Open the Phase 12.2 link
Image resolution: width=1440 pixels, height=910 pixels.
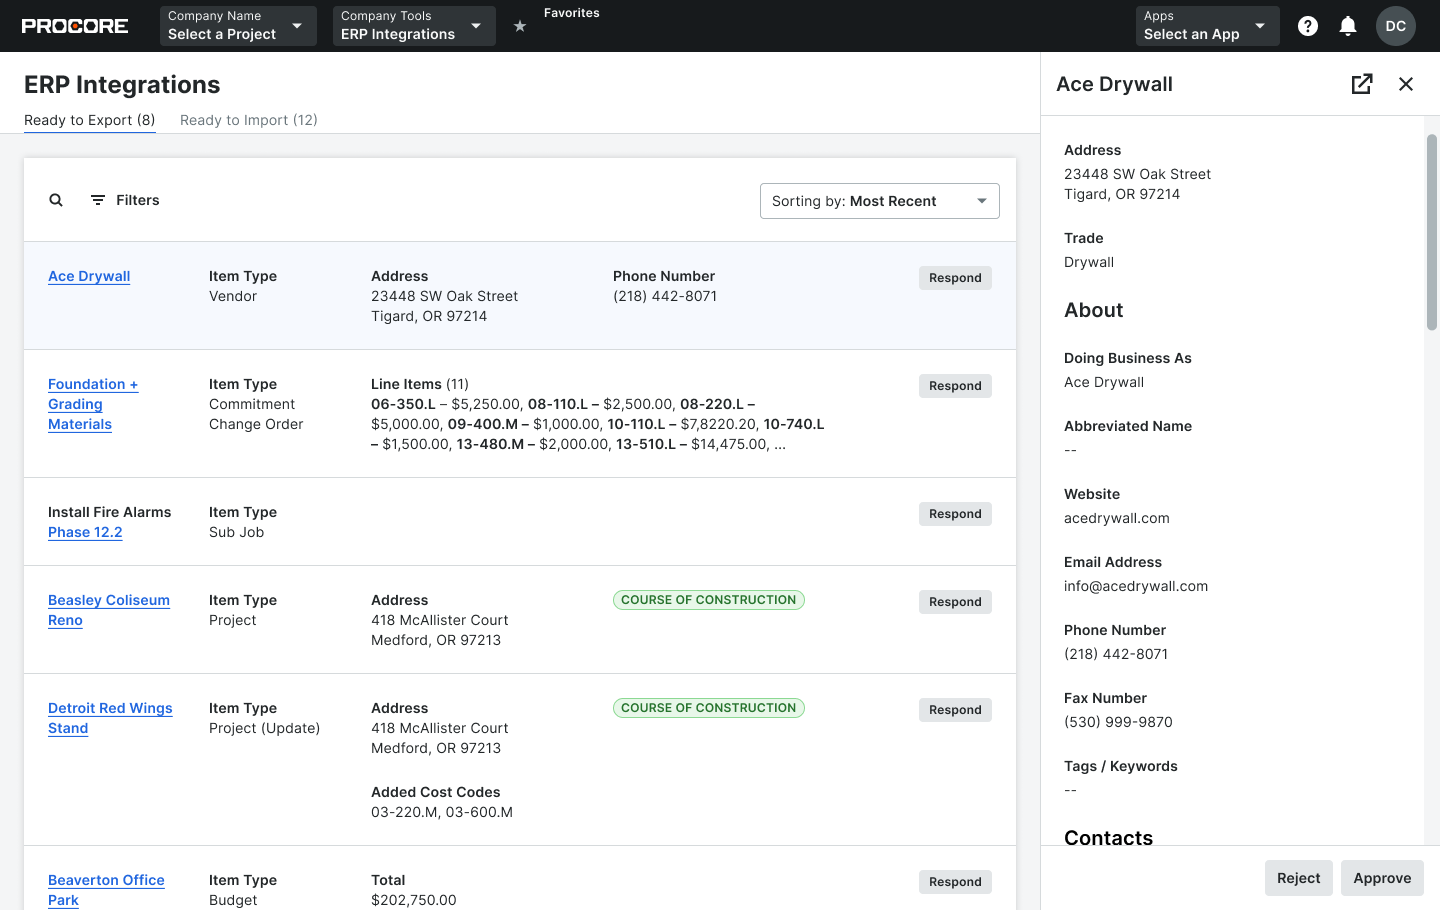[85, 532]
